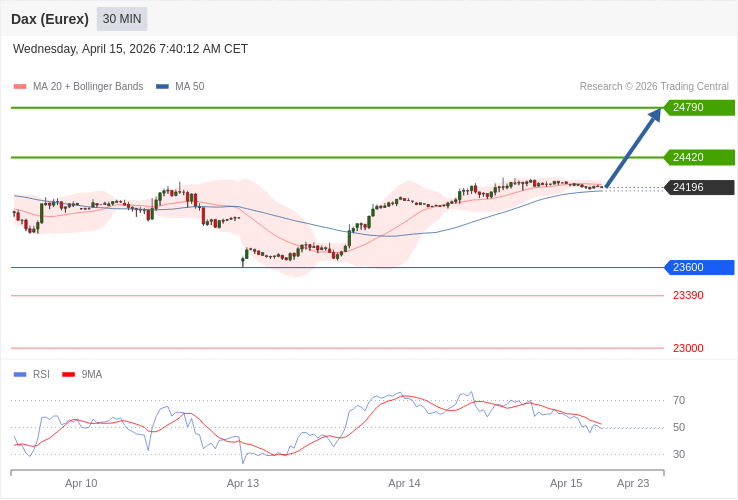Click the RSI 70 overbought level label
The height and width of the screenshot is (500, 738).
click(x=679, y=400)
